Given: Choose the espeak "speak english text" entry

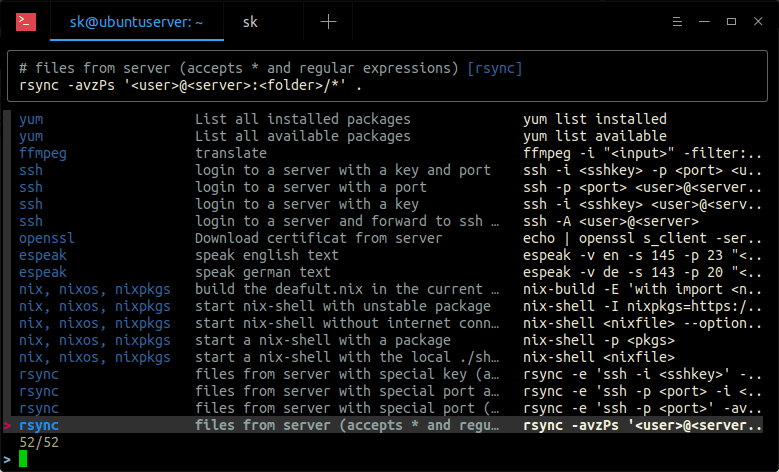Looking at the screenshot, I should [x=266, y=255].
